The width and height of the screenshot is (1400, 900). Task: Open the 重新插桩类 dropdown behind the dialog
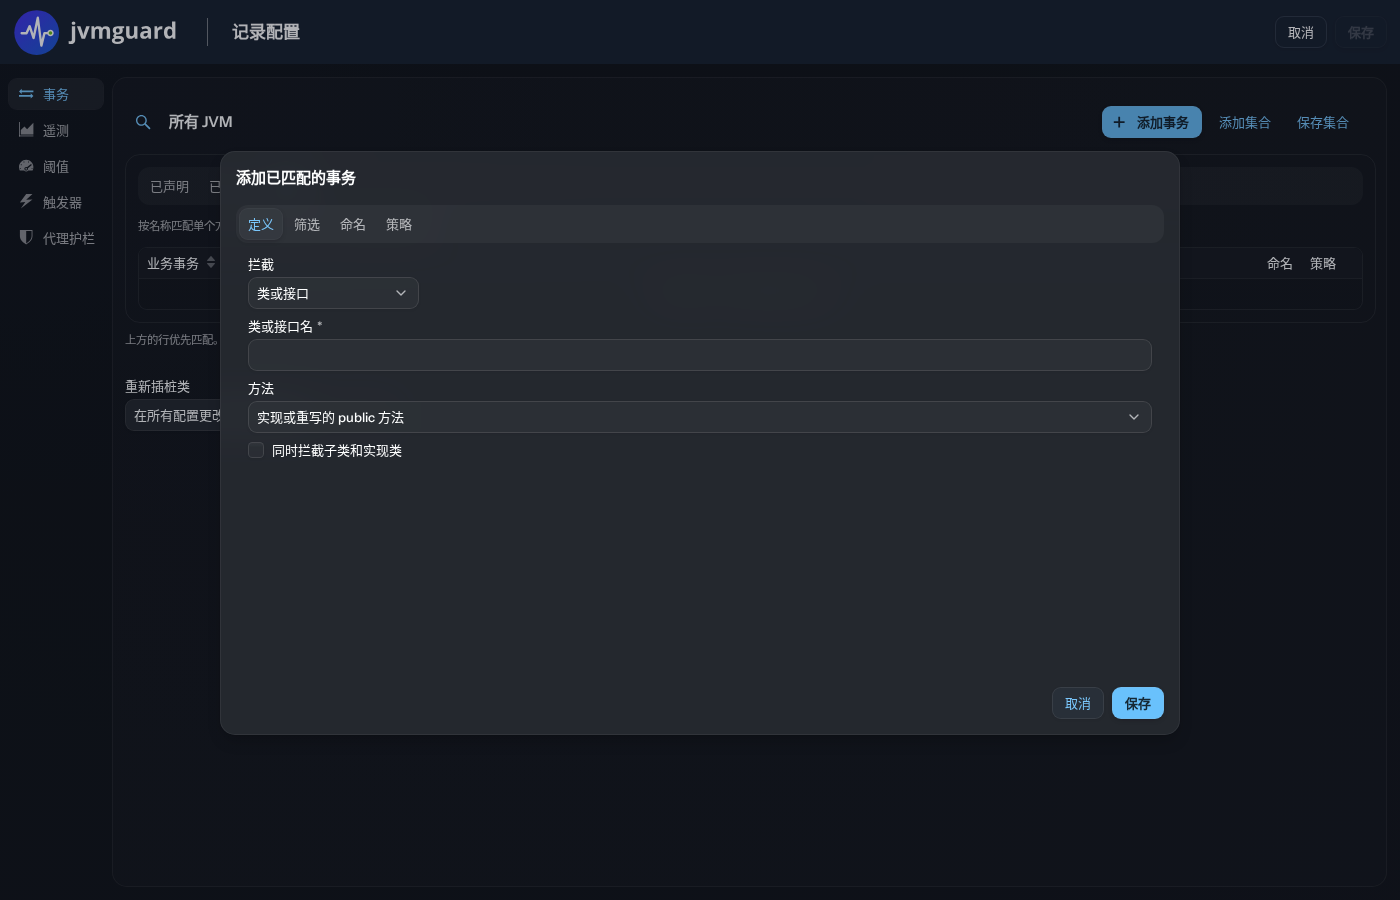[174, 416]
